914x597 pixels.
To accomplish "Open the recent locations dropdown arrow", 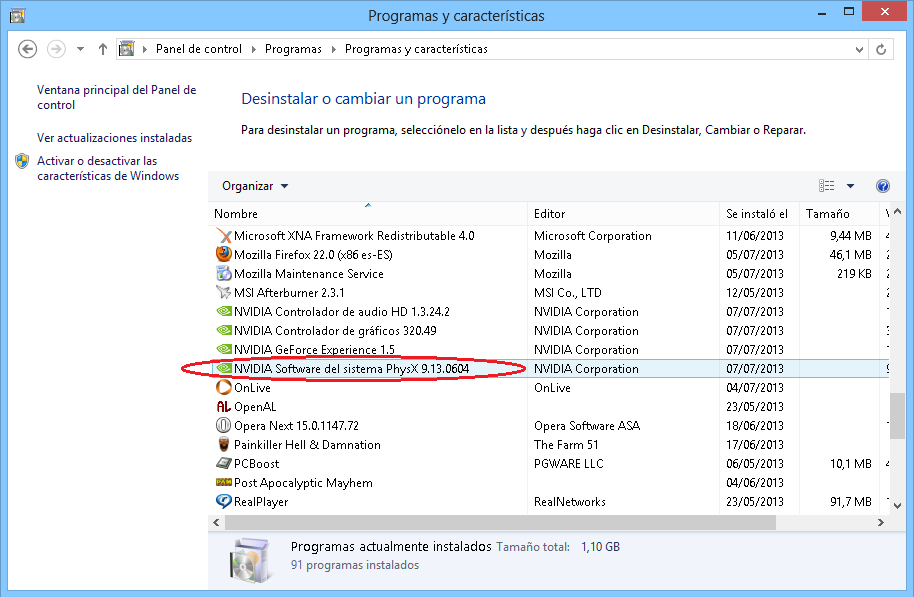I will click(80, 49).
